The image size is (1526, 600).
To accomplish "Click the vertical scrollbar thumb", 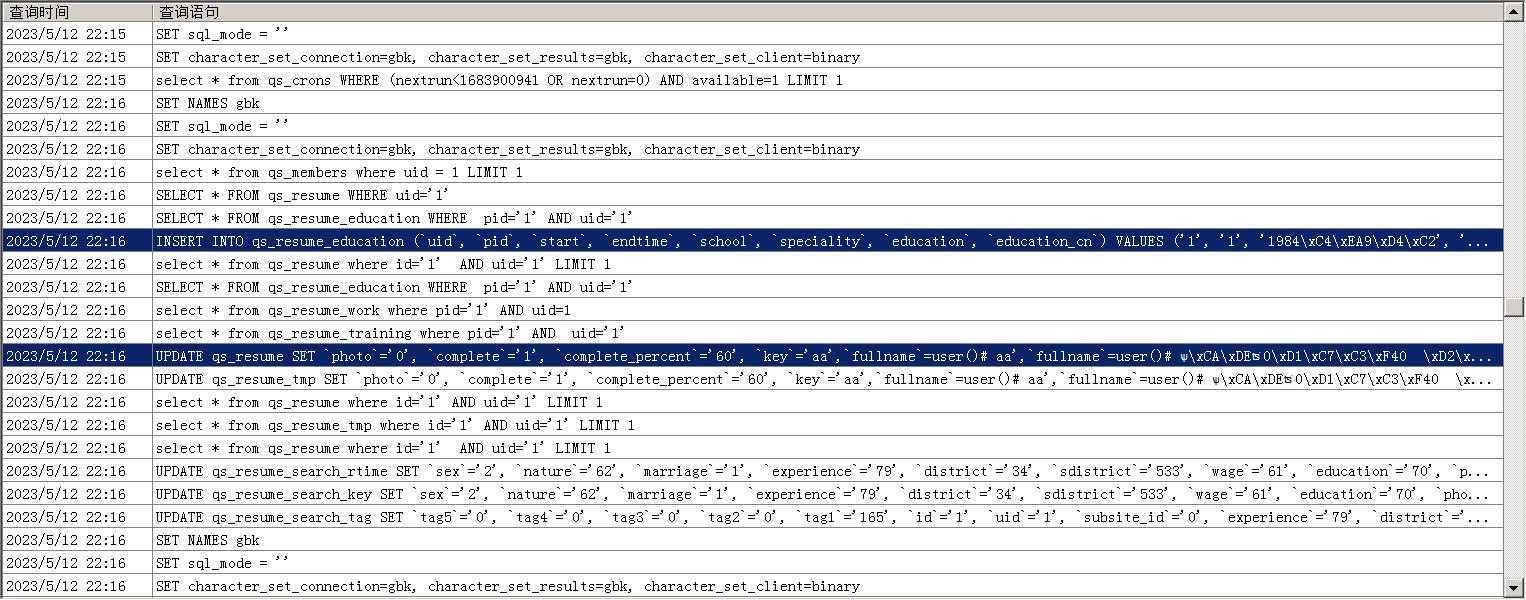I will tap(1514, 306).
